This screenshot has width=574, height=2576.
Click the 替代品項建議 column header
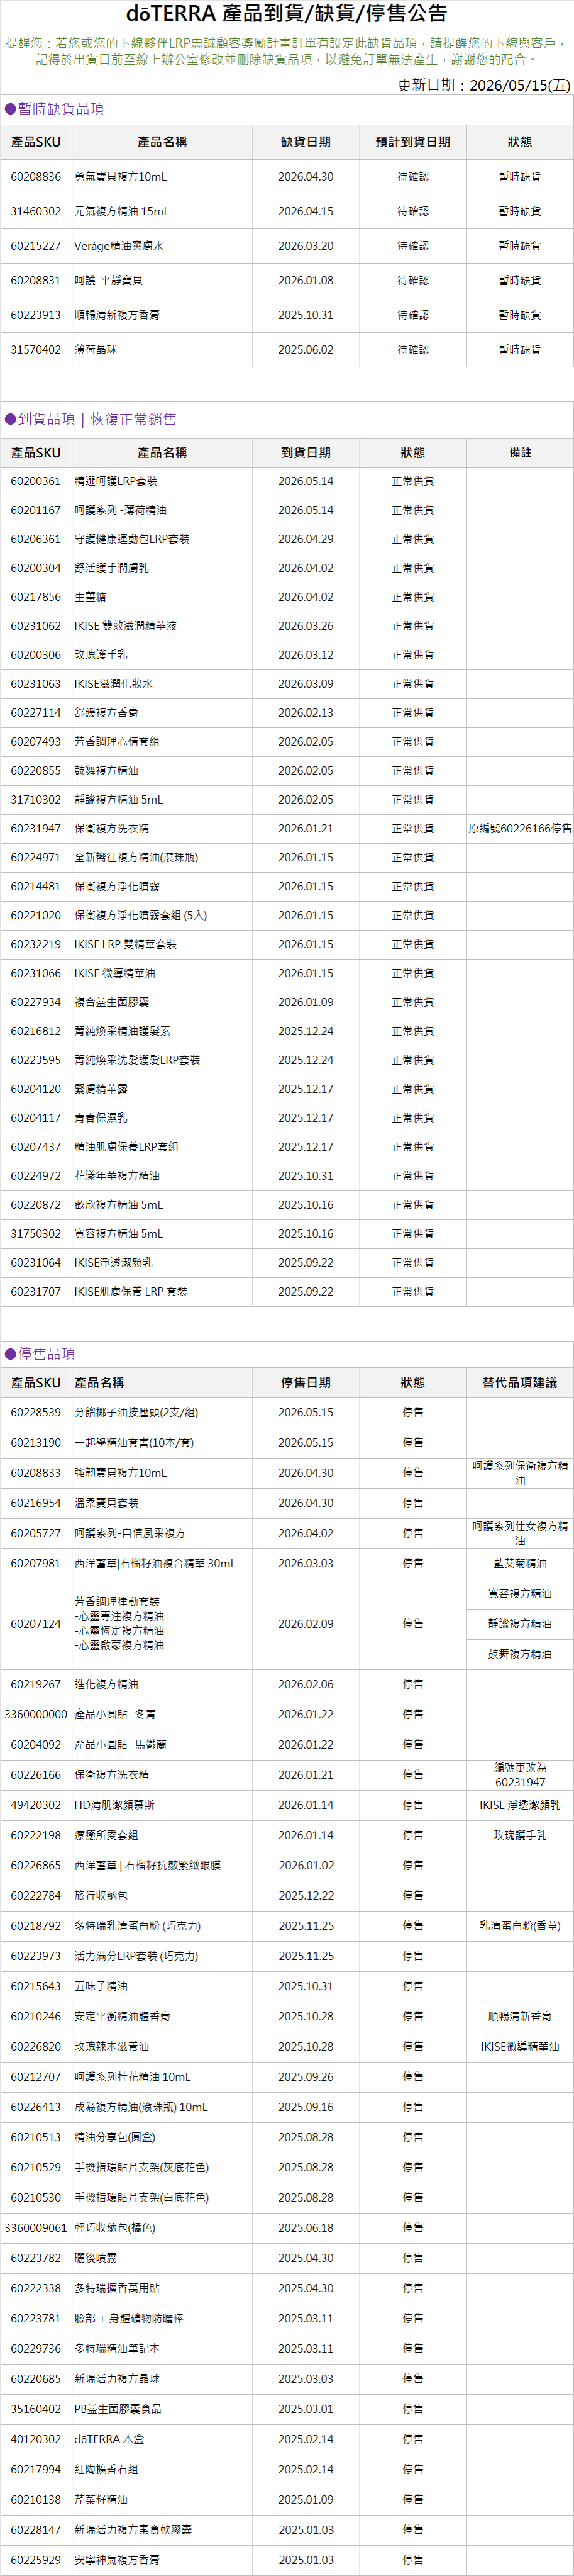click(x=520, y=1383)
